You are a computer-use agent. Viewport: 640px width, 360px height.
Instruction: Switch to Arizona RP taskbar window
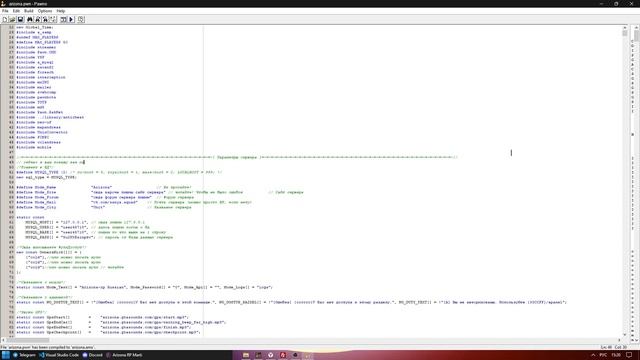124,355
